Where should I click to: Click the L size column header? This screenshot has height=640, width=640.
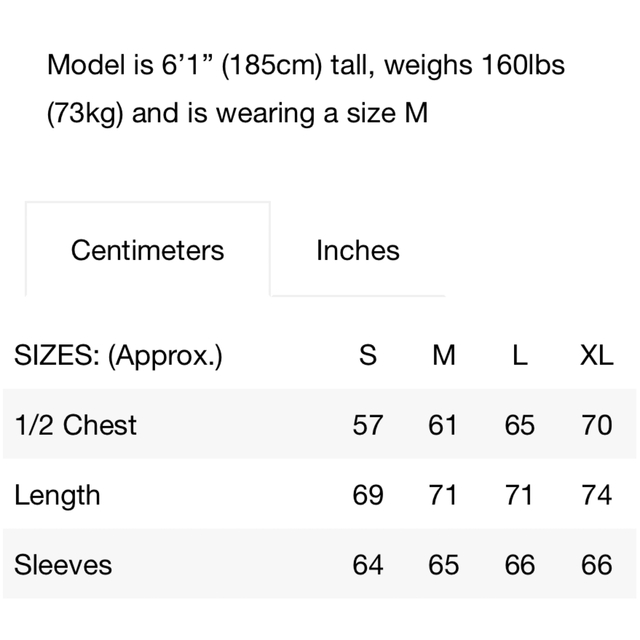point(520,355)
